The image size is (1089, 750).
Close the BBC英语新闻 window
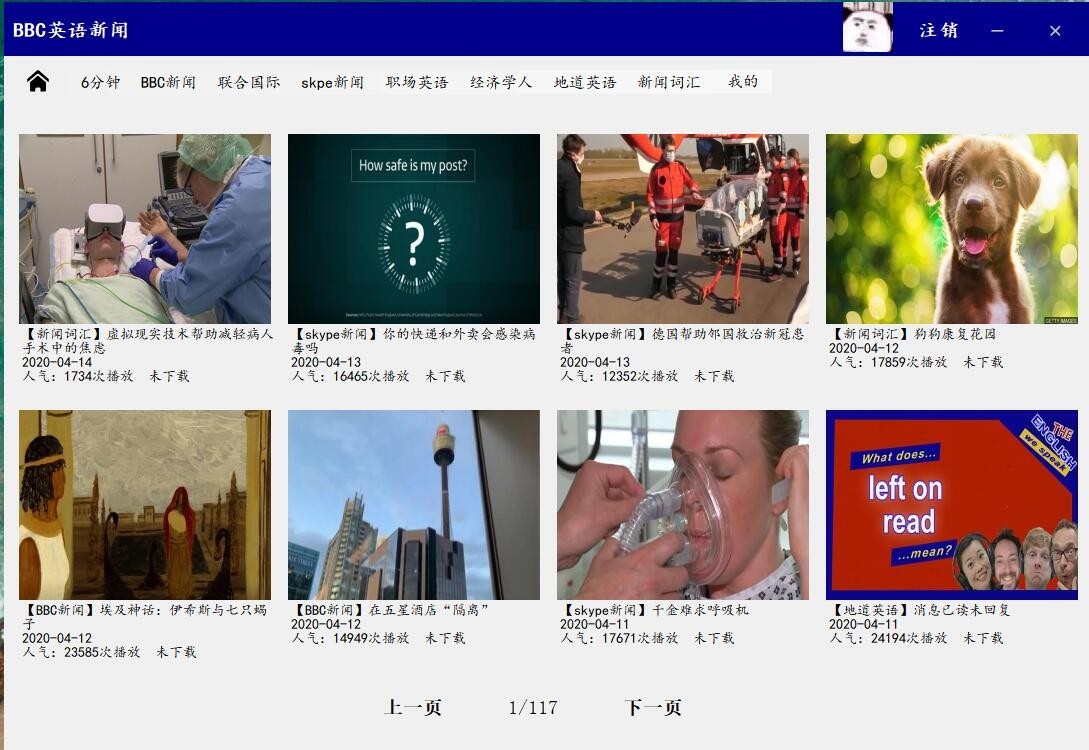coord(1055,31)
